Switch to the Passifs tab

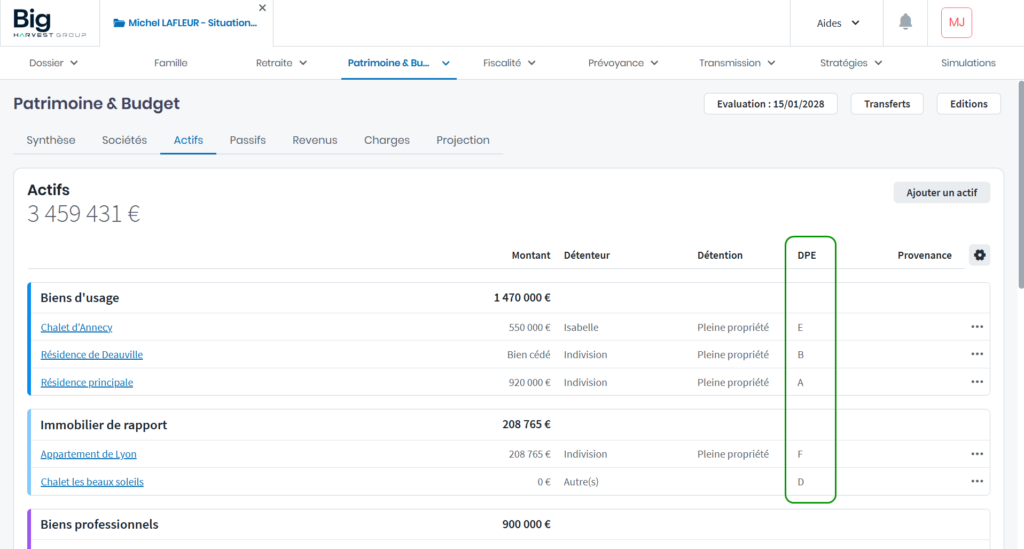click(x=247, y=140)
